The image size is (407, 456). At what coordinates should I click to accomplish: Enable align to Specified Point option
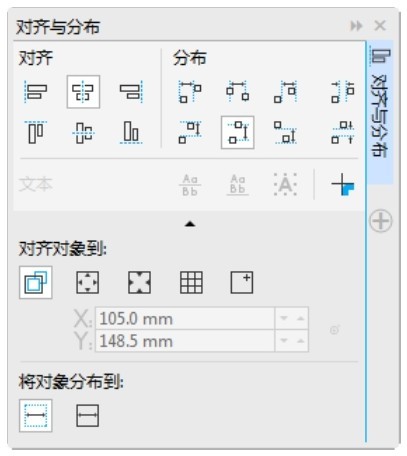(x=242, y=282)
